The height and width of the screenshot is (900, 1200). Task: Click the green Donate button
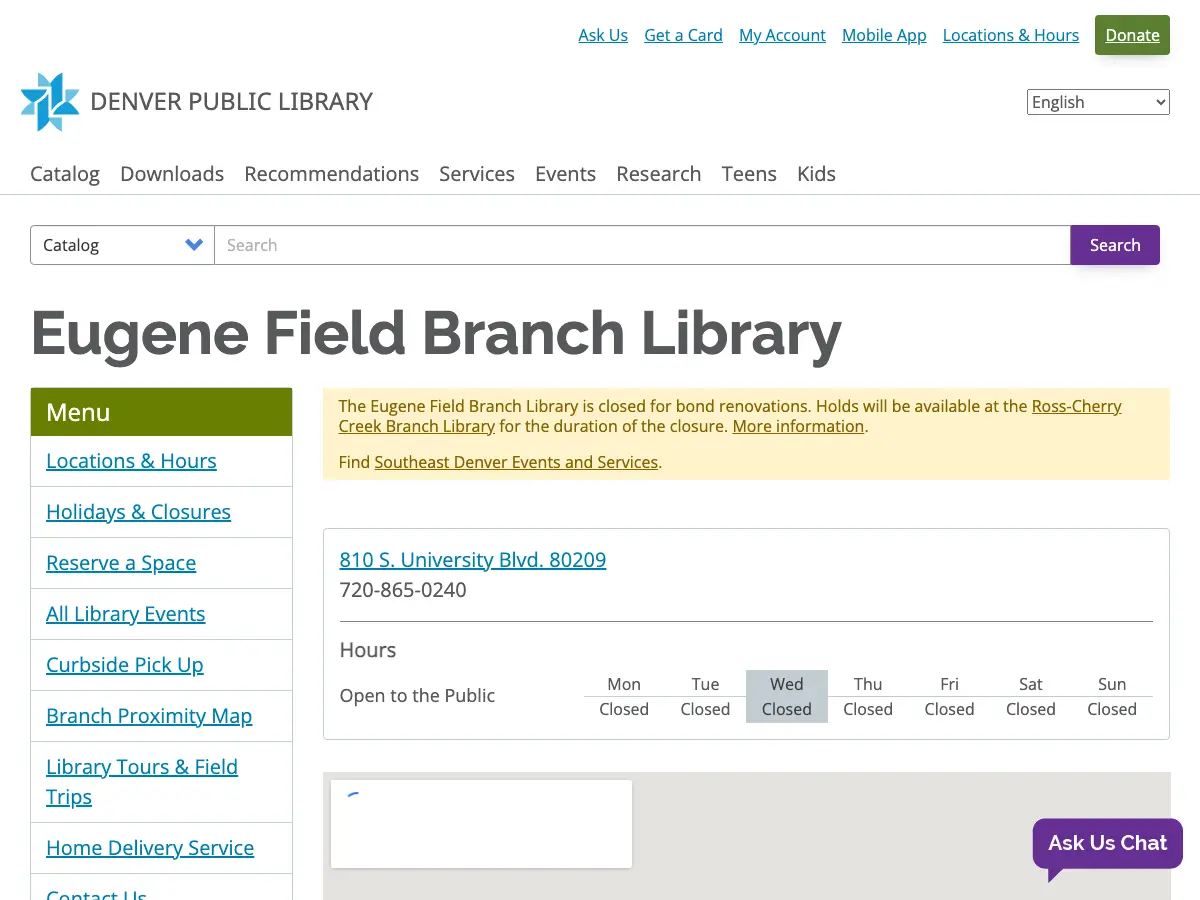pos(1132,35)
